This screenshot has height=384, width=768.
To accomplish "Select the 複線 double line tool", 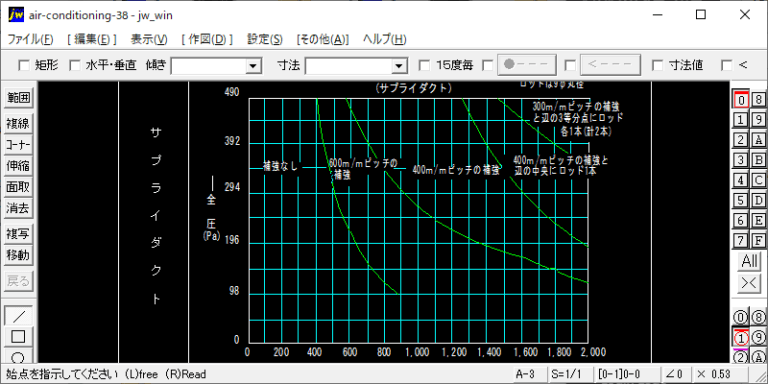I will click(19, 124).
